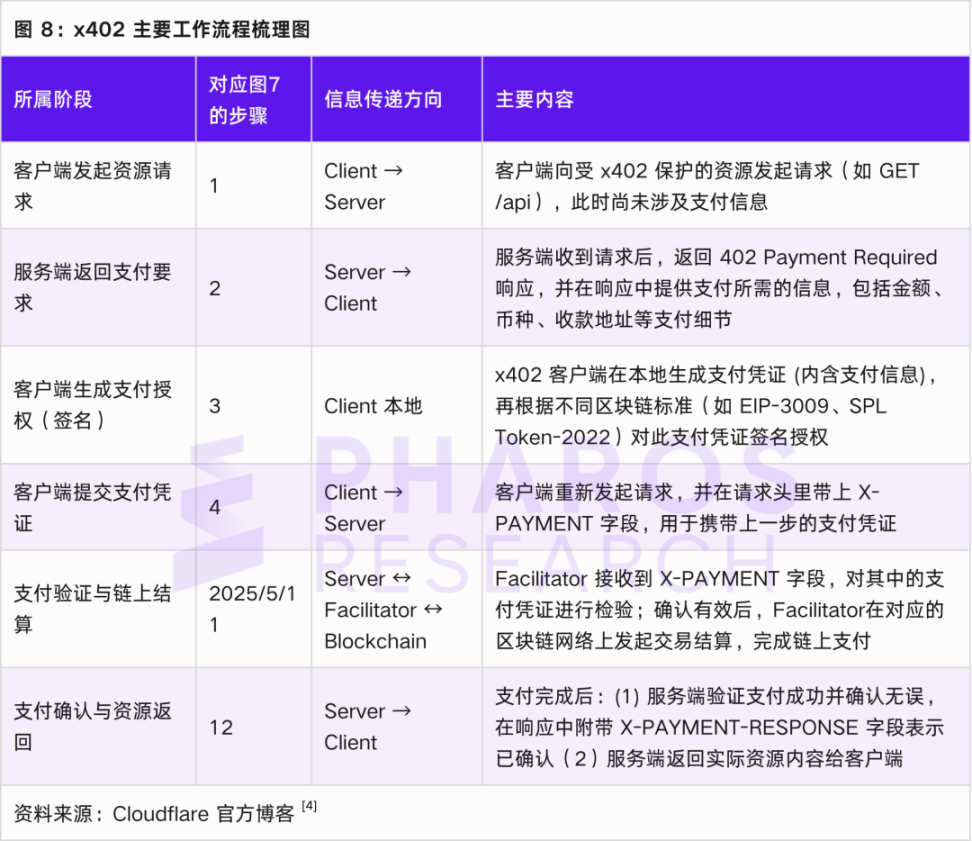Click the description mentioning 402 Payment Required
The height and width of the screenshot is (841, 972).
point(717,288)
